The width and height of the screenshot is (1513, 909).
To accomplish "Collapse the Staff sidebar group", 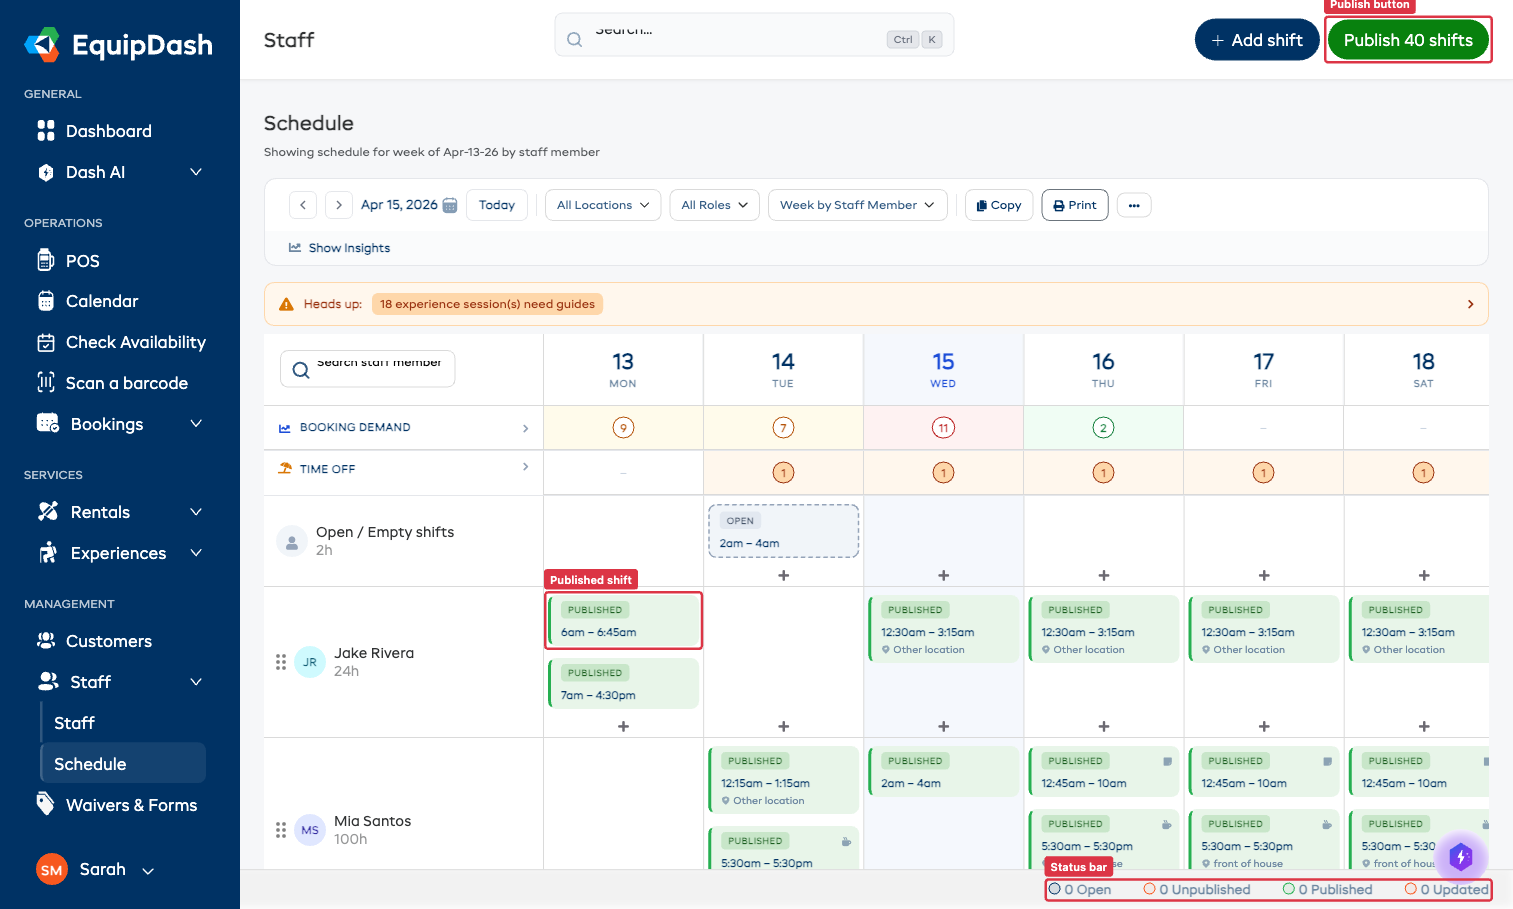I will click(120, 682).
